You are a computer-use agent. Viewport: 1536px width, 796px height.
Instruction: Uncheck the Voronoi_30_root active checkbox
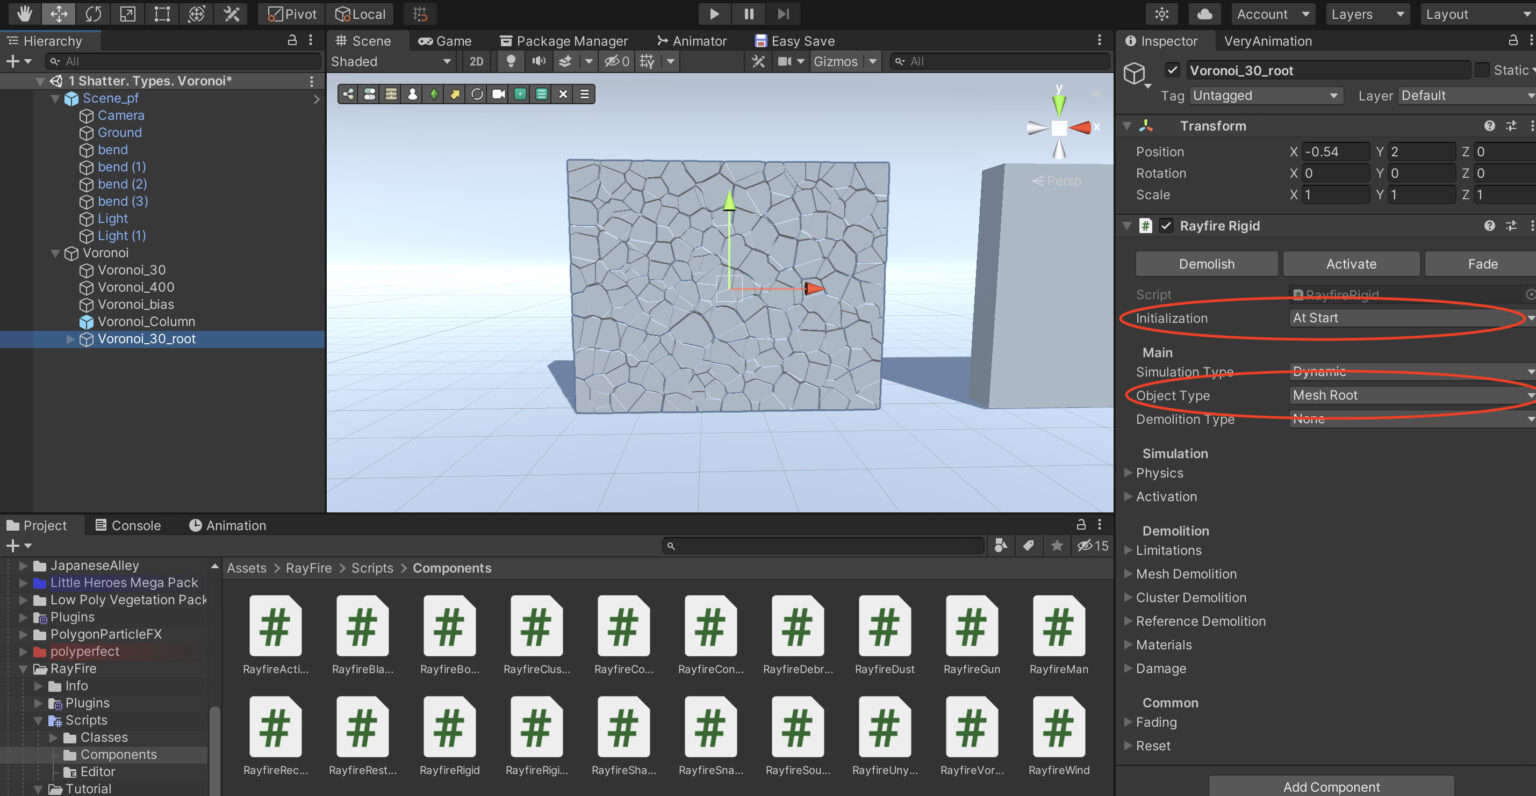click(x=1173, y=71)
